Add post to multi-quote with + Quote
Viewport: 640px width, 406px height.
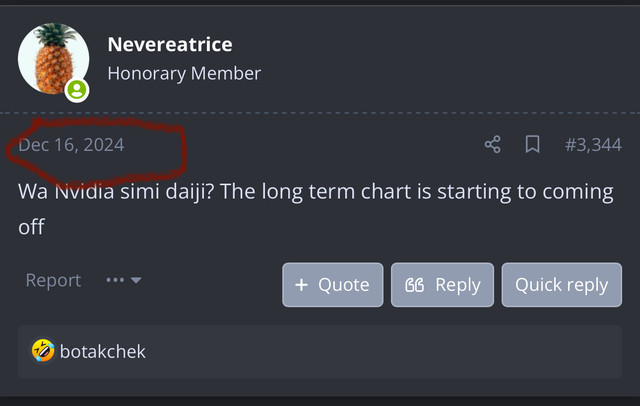[333, 285]
